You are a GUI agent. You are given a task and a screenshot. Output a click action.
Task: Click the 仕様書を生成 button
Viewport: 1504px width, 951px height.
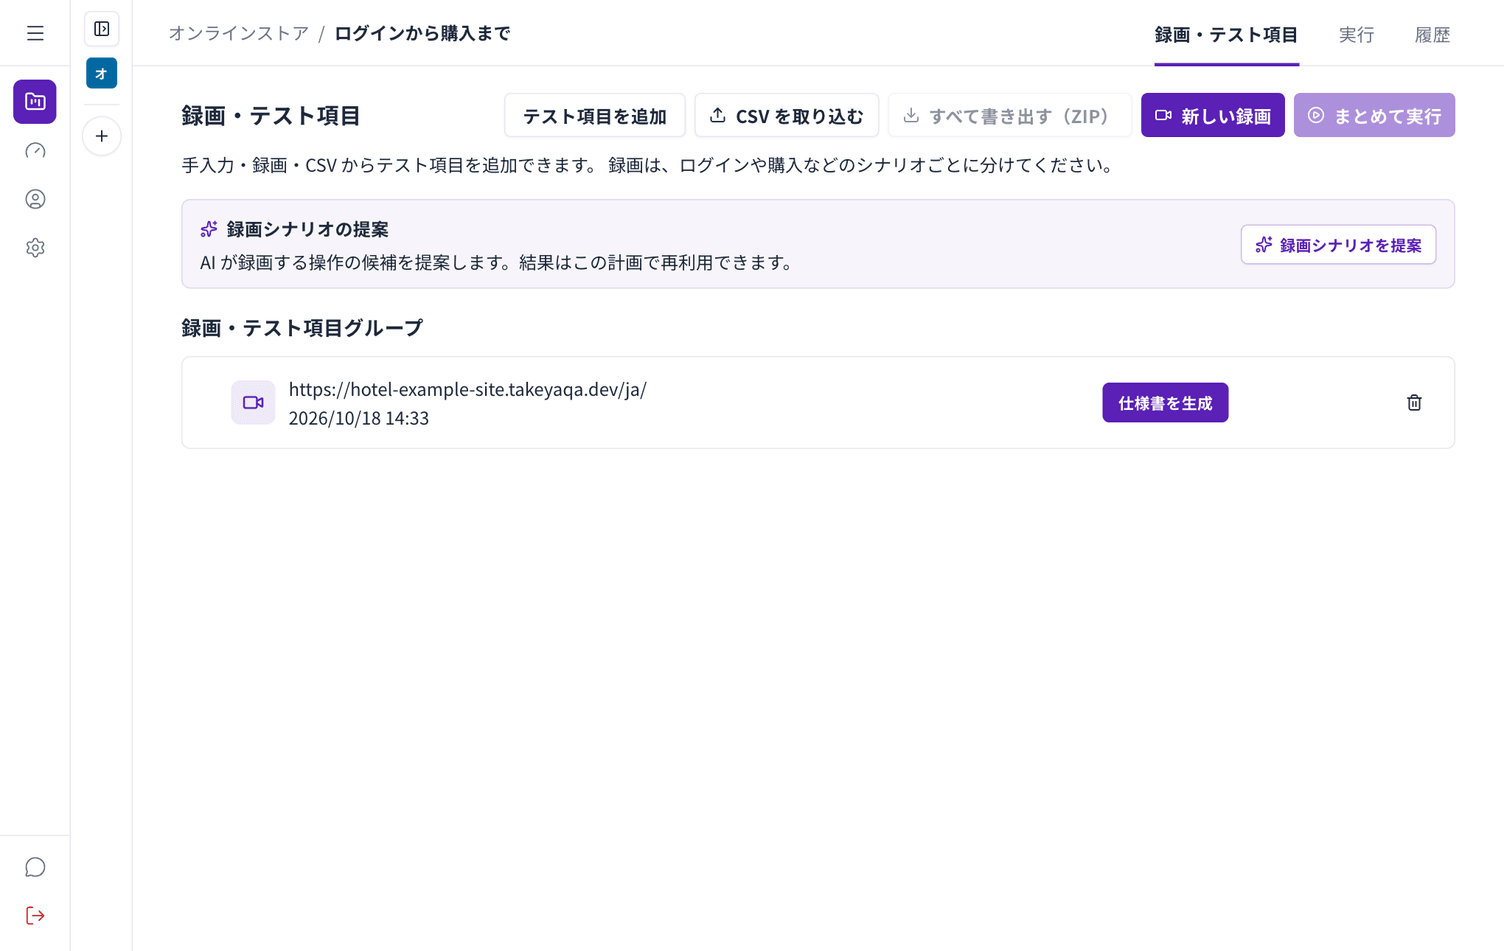1165,403
